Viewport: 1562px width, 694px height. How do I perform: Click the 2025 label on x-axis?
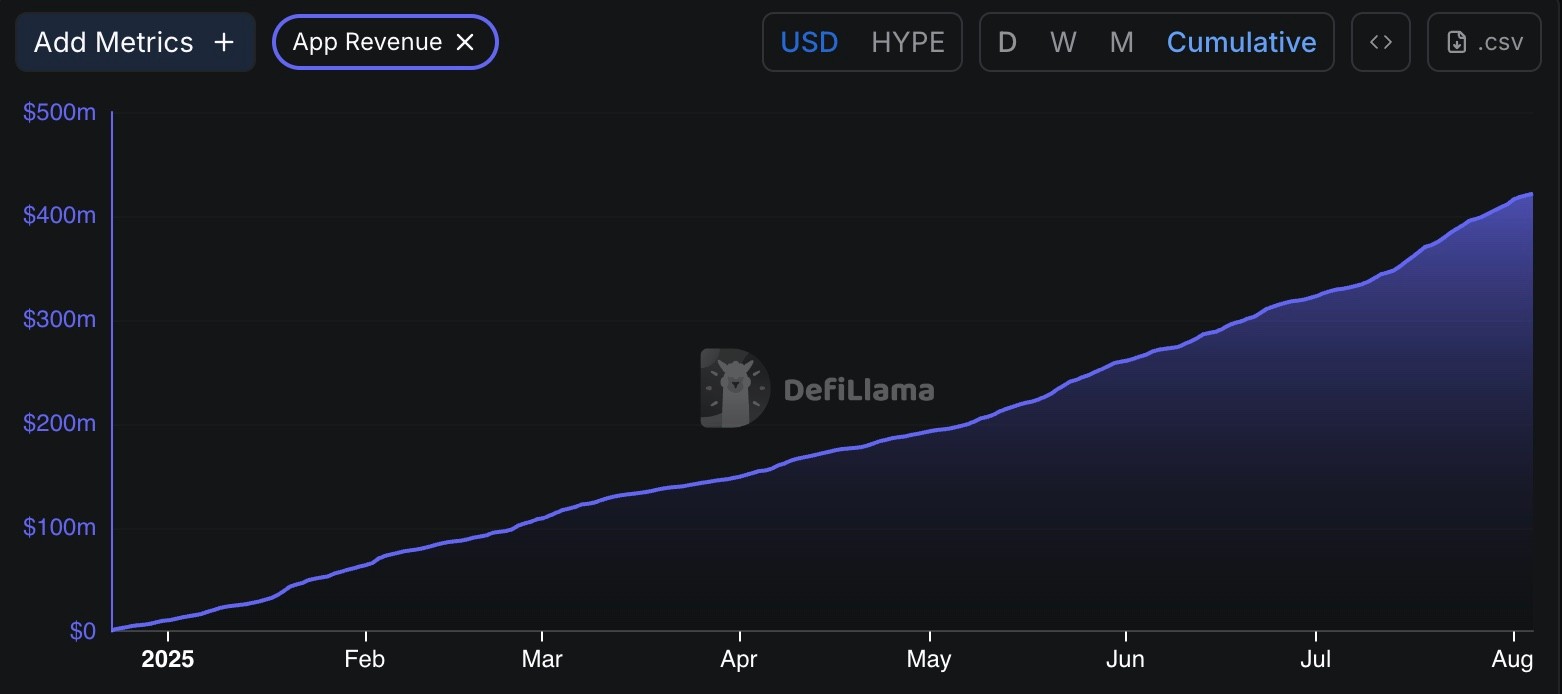coord(168,660)
